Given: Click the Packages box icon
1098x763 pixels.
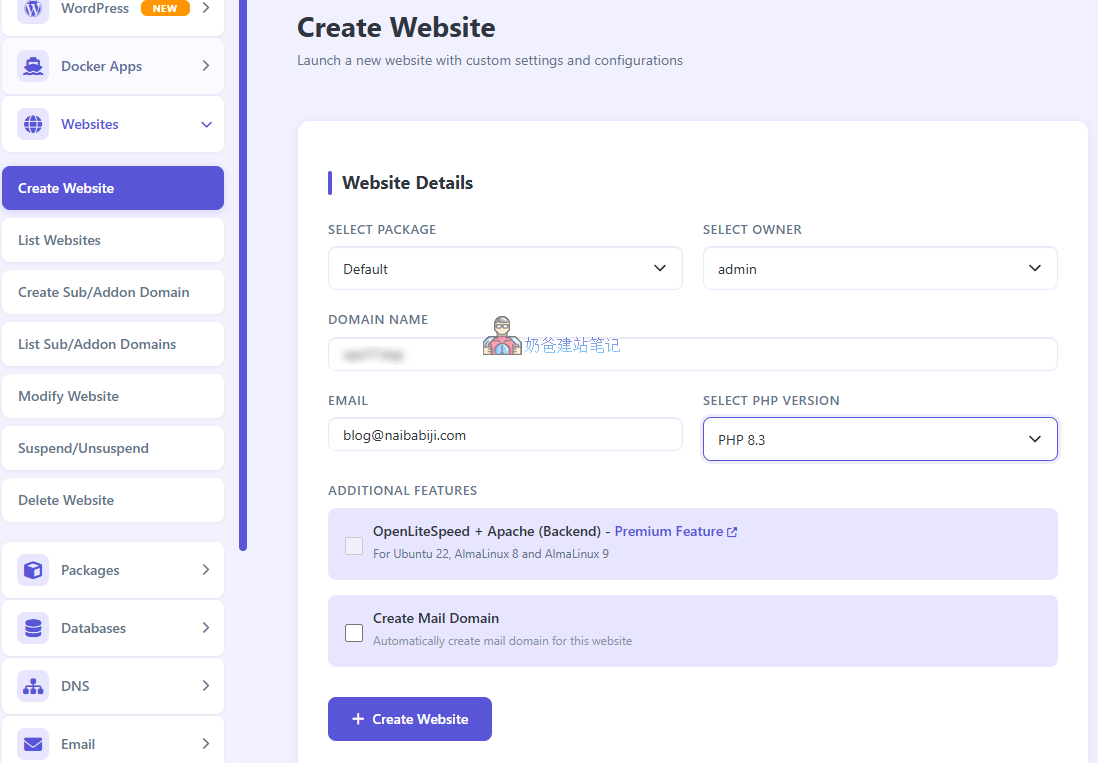Looking at the screenshot, I should (33, 570).
